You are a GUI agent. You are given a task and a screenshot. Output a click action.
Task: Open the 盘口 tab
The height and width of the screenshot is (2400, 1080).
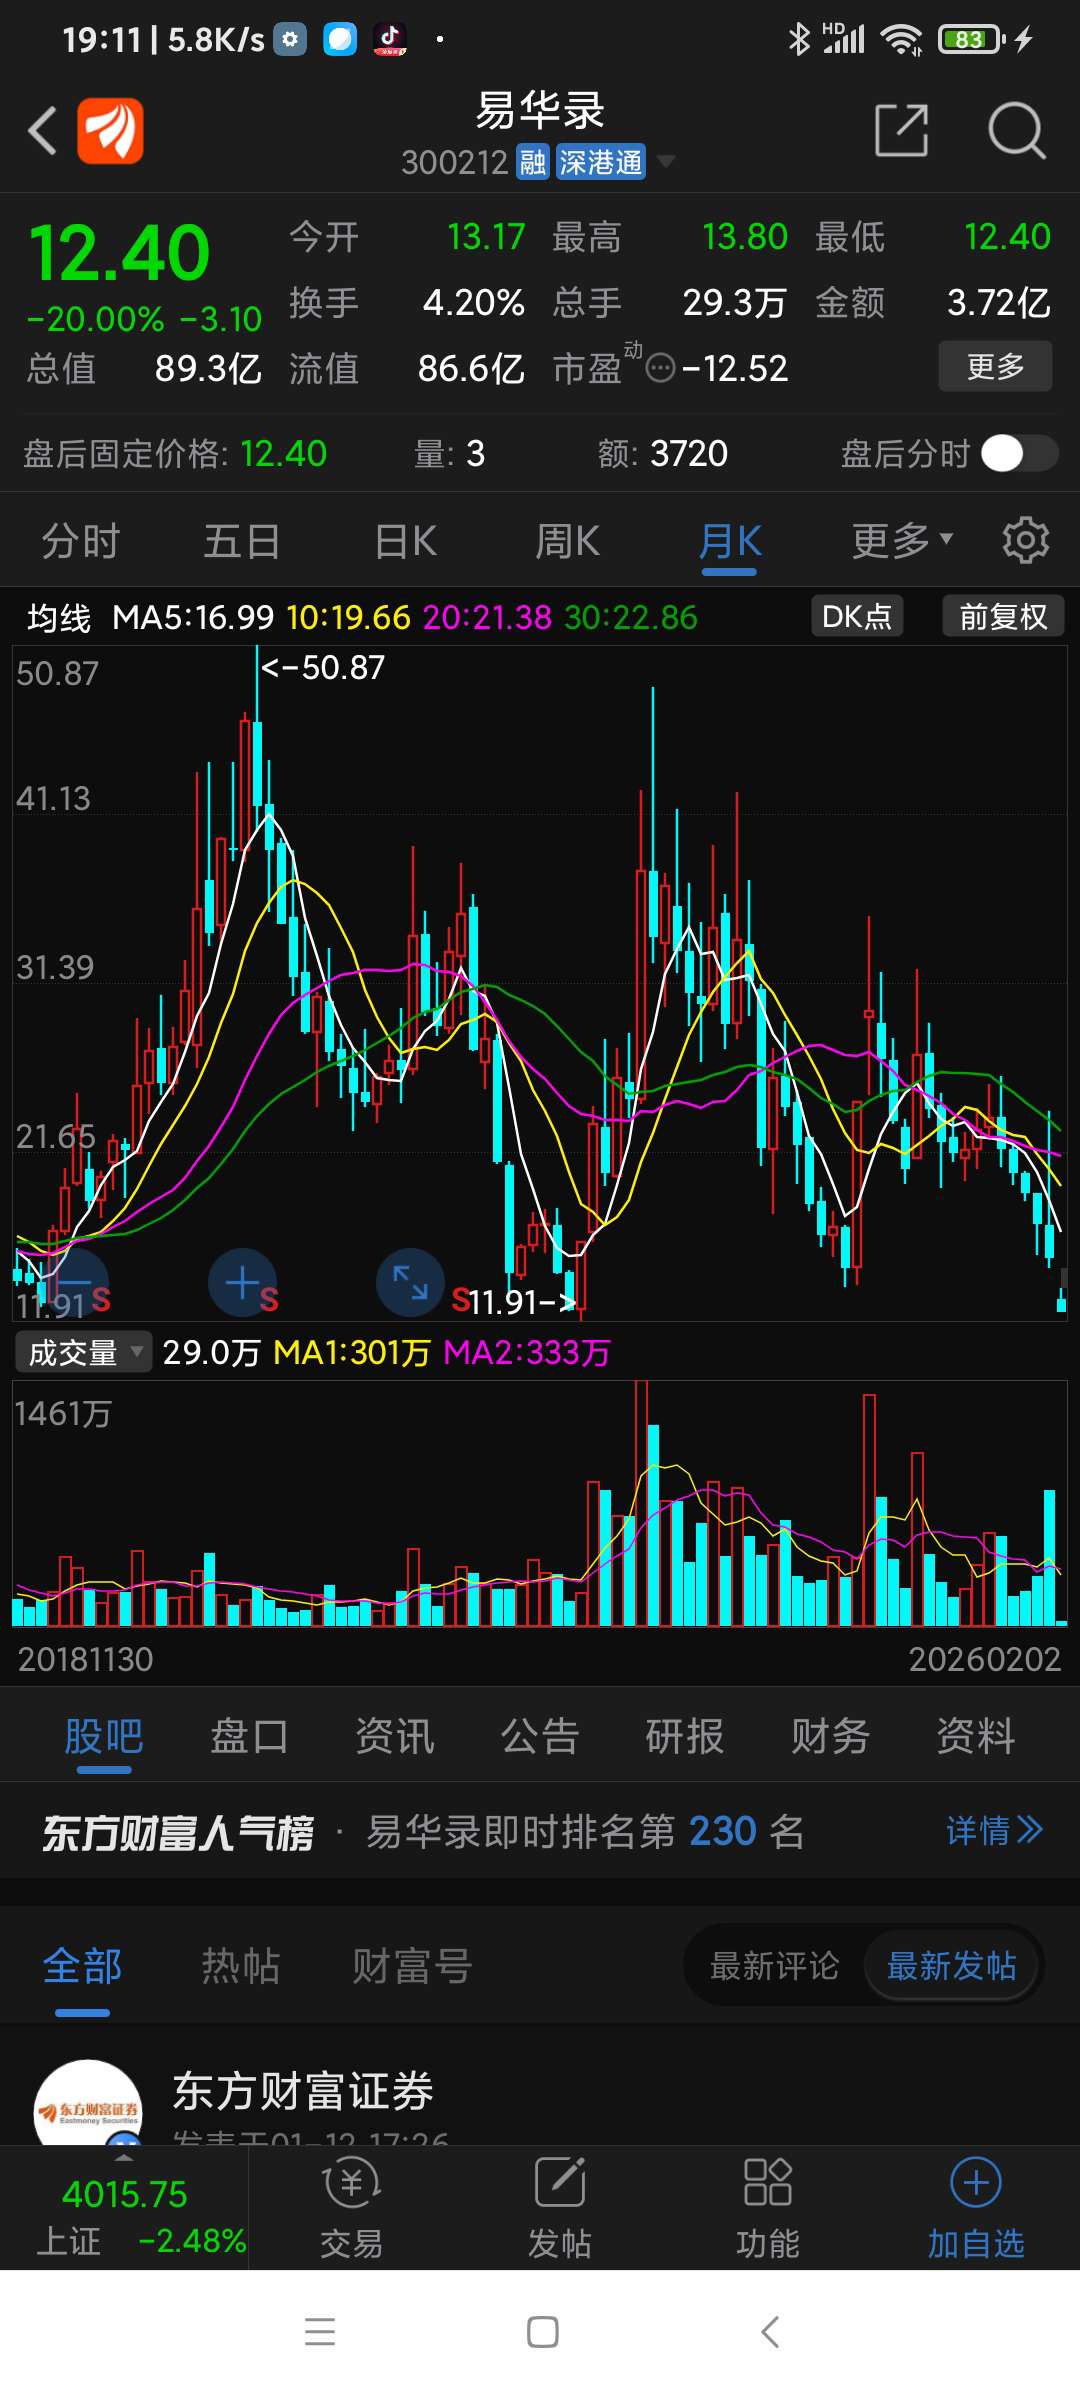coord(249,1736)
